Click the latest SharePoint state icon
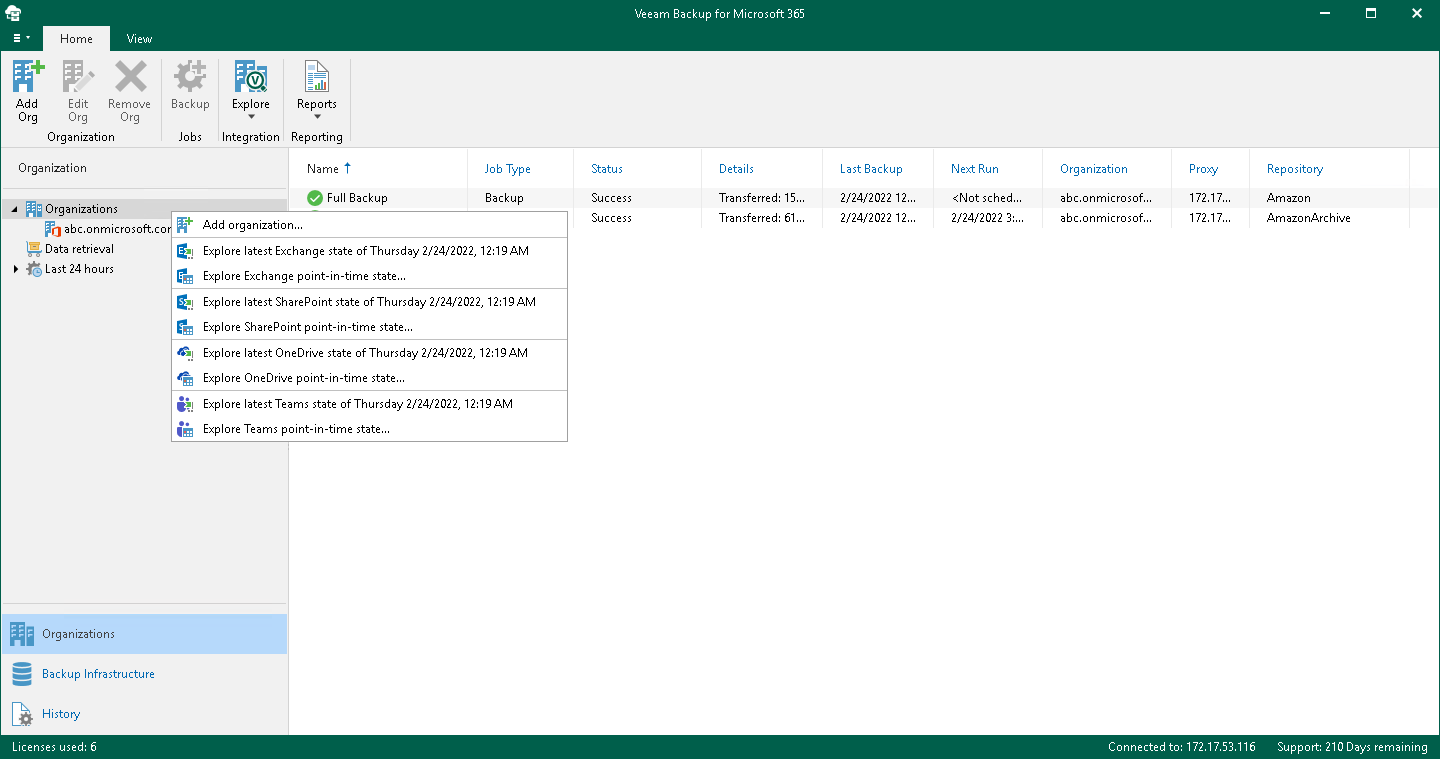The image size is (1440, 759). click(185, 302)
